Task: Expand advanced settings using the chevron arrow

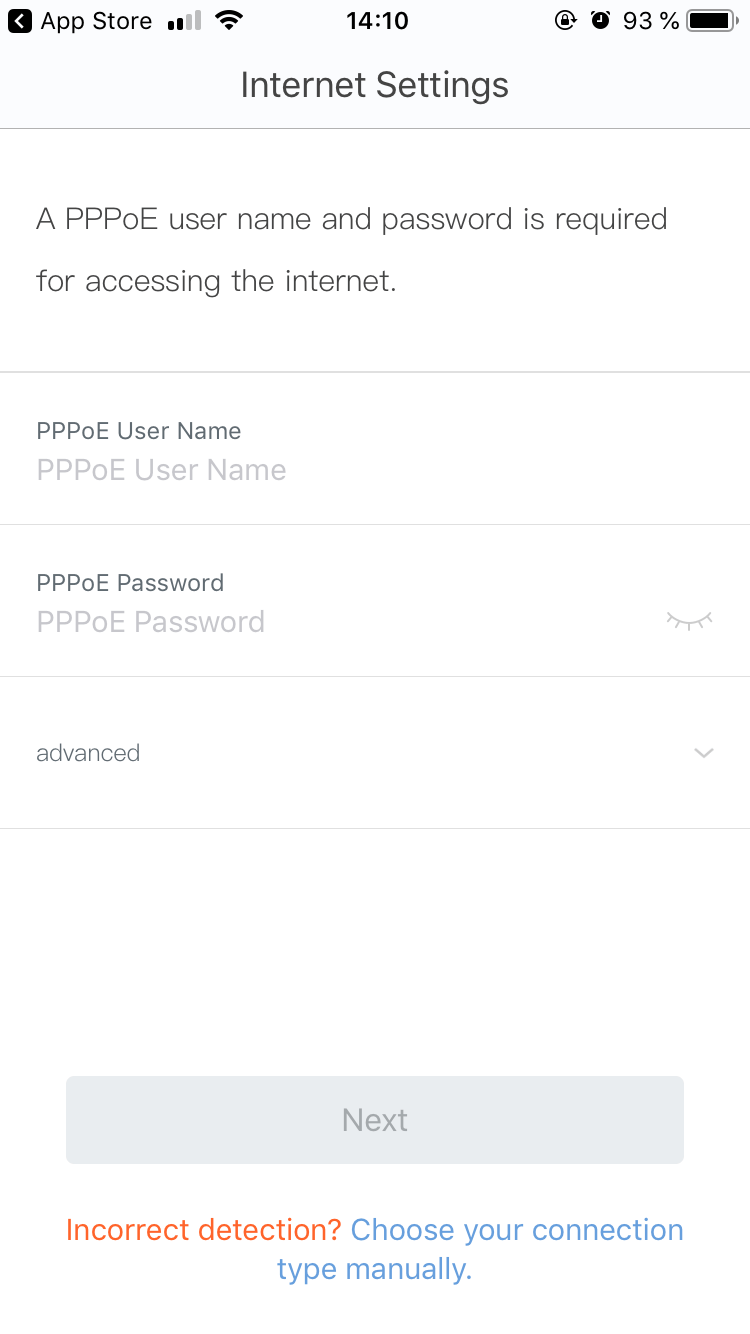Action: click(704, 753)
